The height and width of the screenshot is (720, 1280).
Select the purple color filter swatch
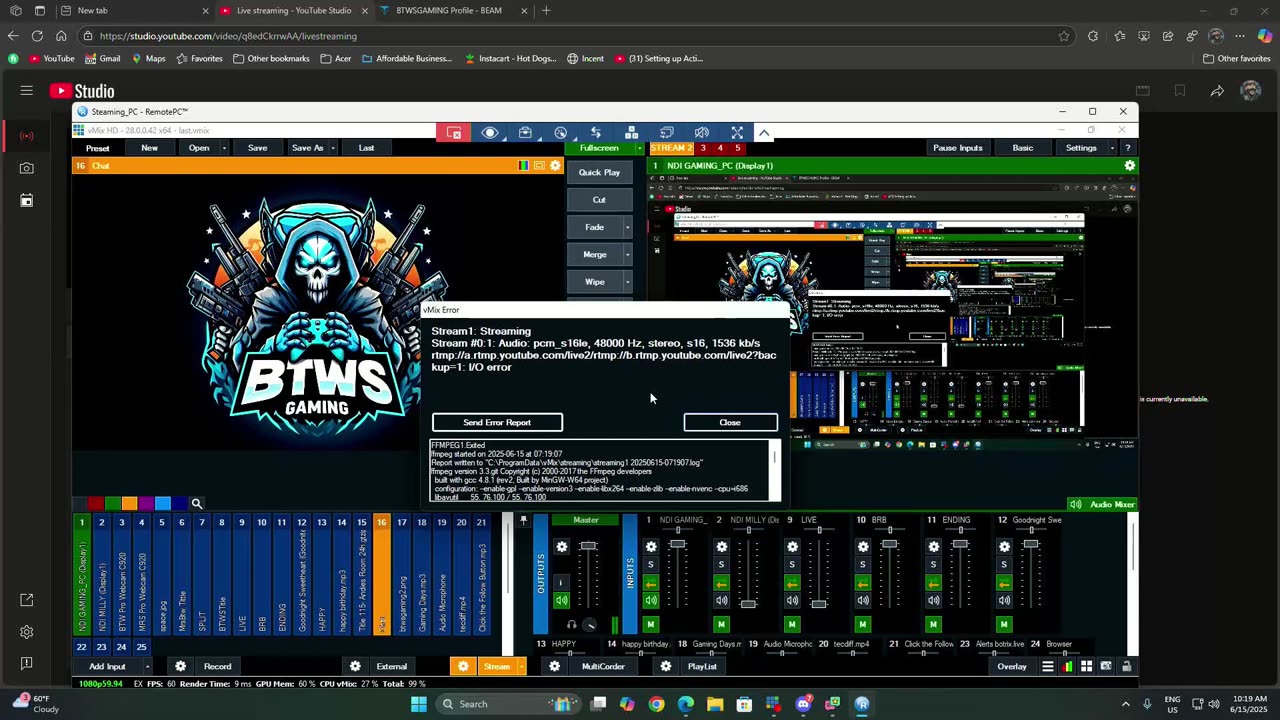click(146, 504)
